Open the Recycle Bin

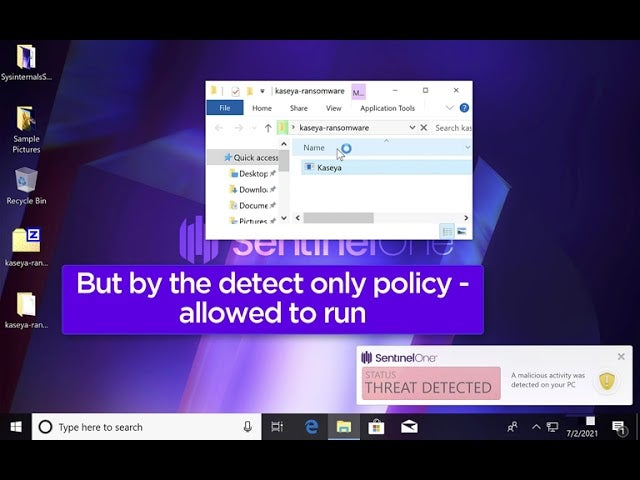click(x=26, y=182)
